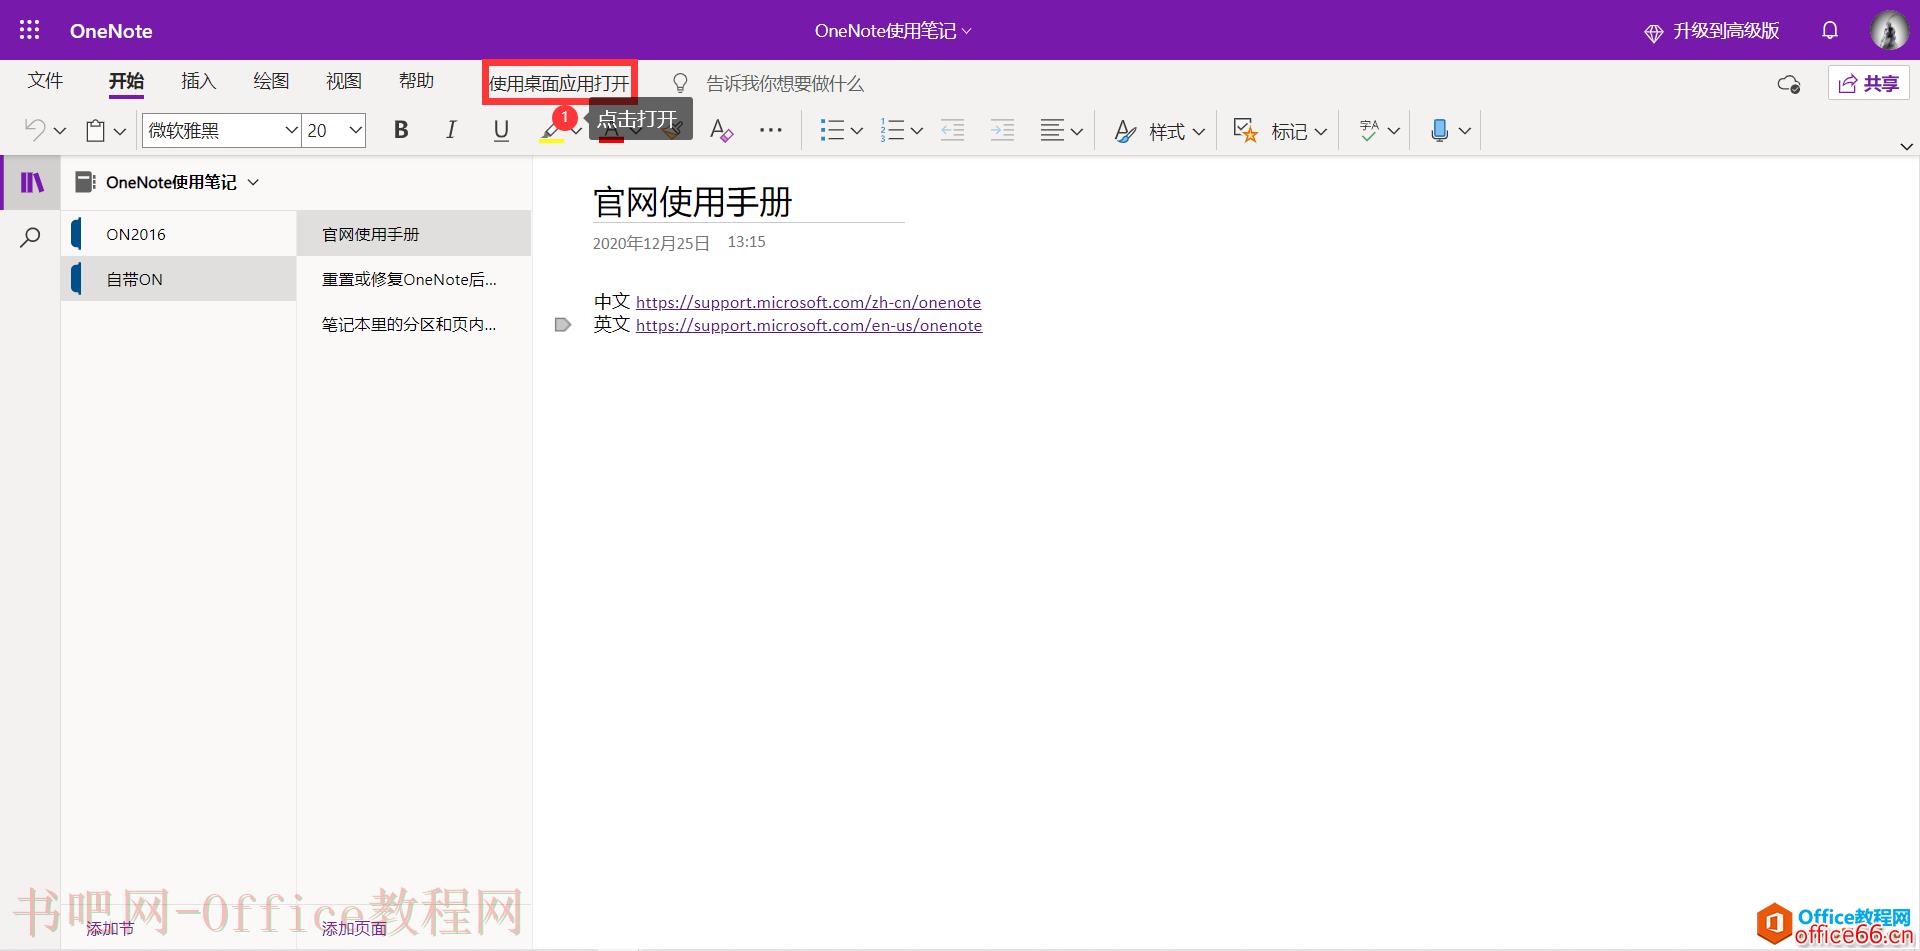
Task: Switch to the 插入 tab
Action: [x=198, y=81]
